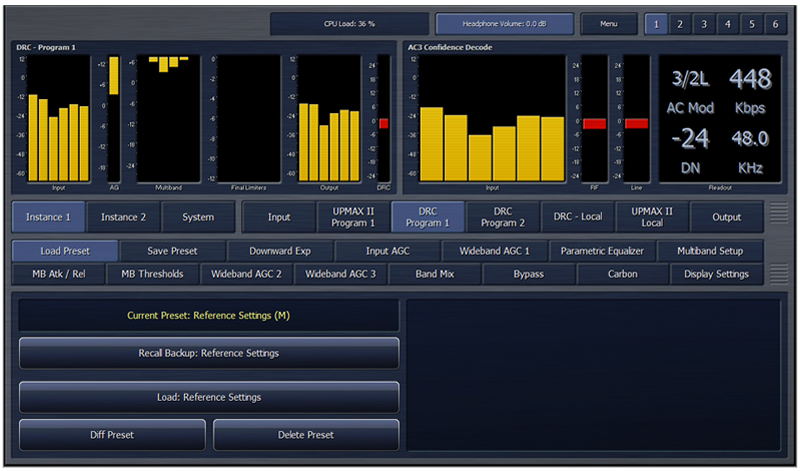Open the Save Preset tab
Image resolution: width=800 pixels, height=471 pixels.
(x=172, y=251)
